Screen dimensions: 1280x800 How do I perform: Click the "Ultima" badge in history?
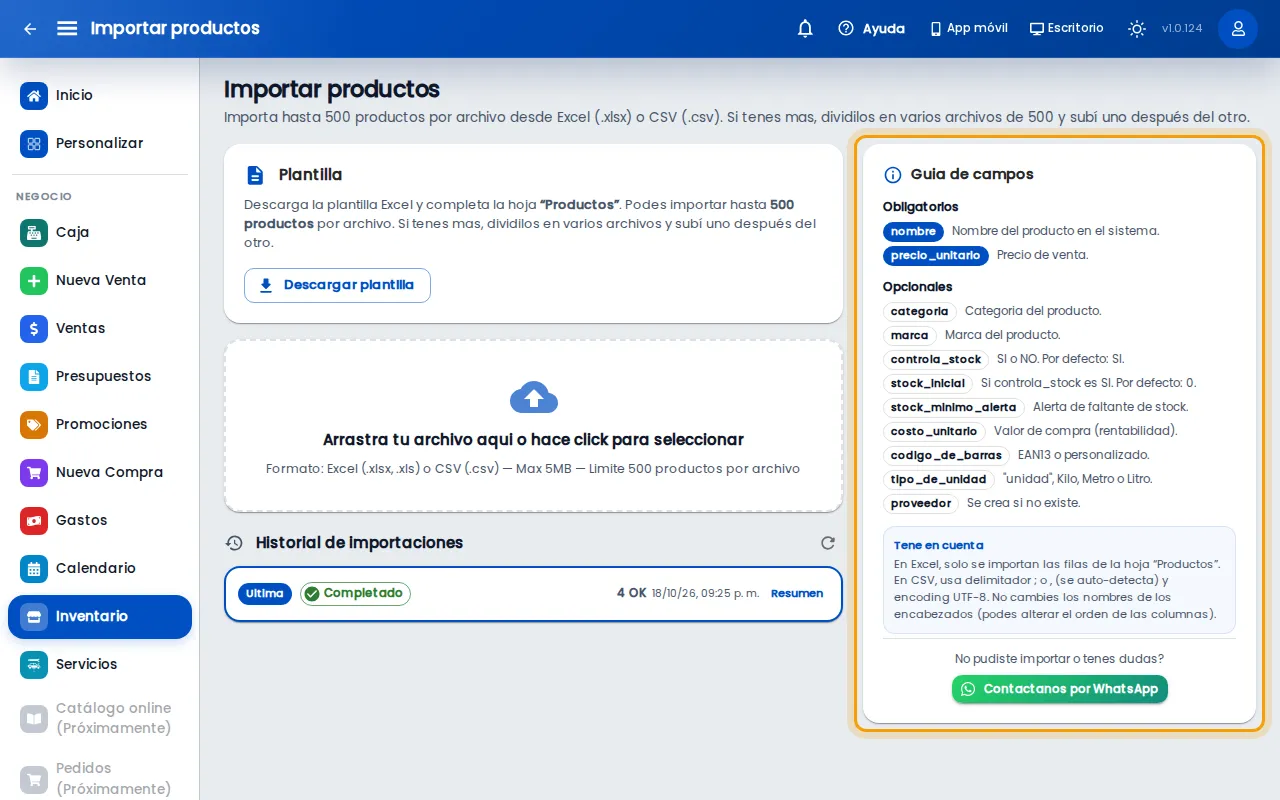tap(265, 594)
